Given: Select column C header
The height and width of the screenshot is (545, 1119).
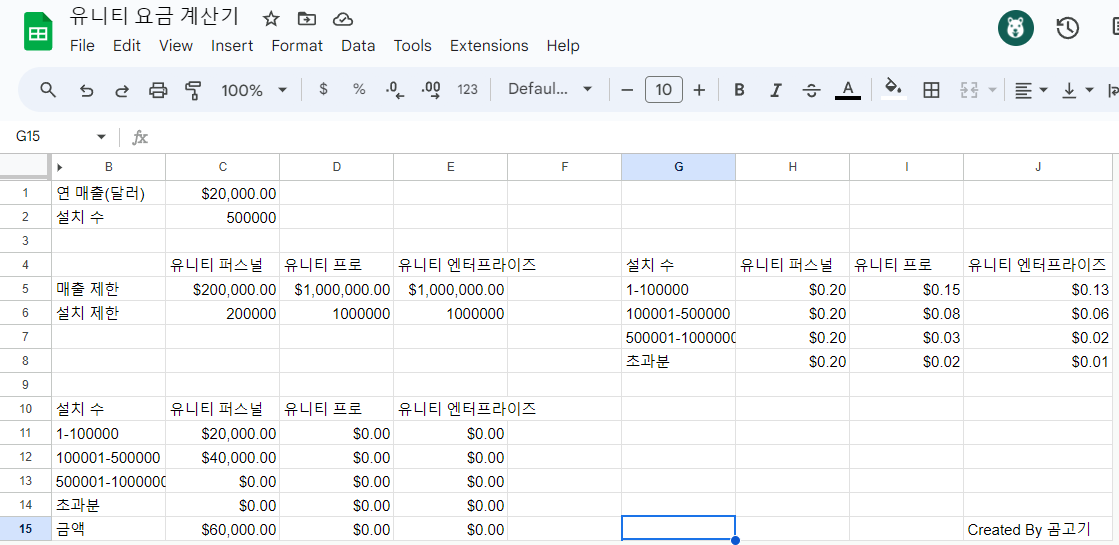Looking at the screenshot, I should tap(223, 167).
